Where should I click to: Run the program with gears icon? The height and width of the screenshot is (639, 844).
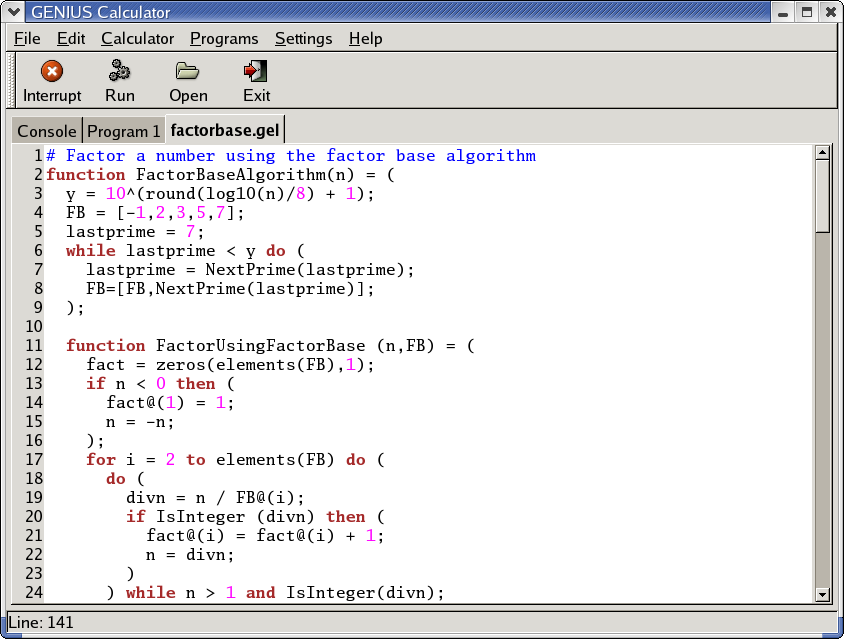pos(119,71)
